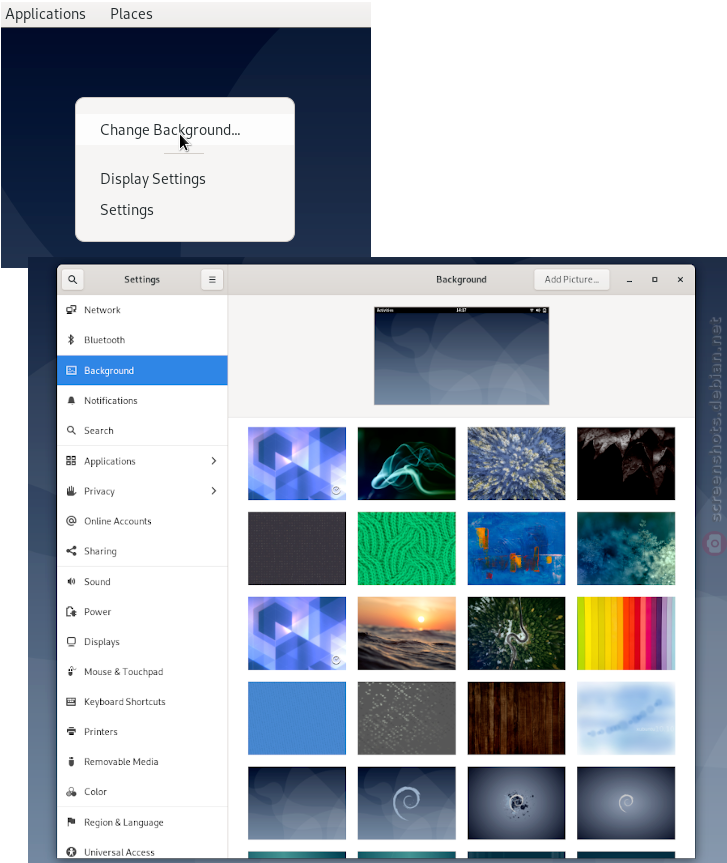Open the Sharing settings panel
This screenshot has width=727, height=863.
click(x=142, y=551)
